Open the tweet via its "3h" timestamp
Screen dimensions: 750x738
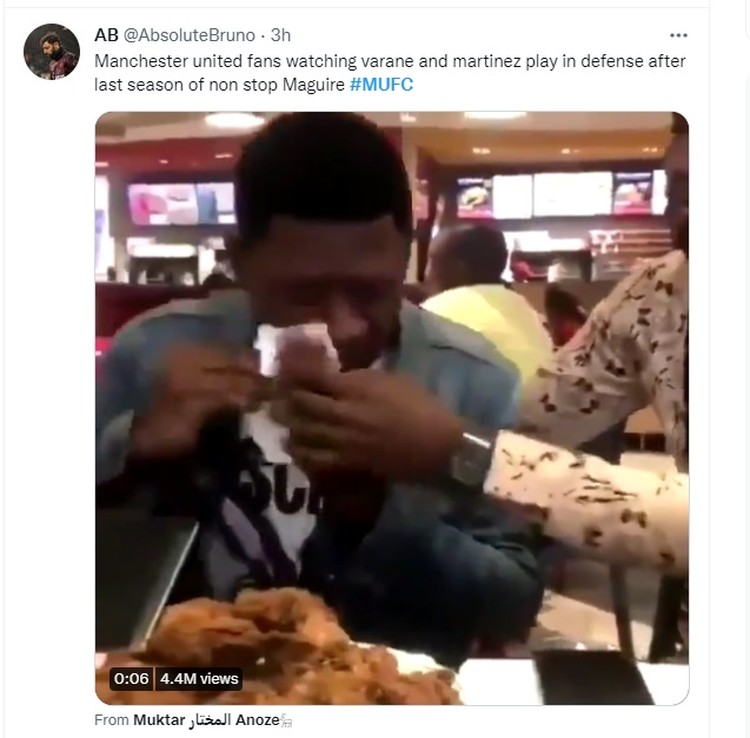point(281,35)
